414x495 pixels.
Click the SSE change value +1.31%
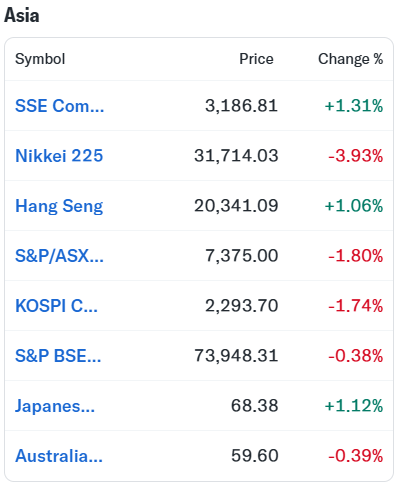(x=354, y=106)
